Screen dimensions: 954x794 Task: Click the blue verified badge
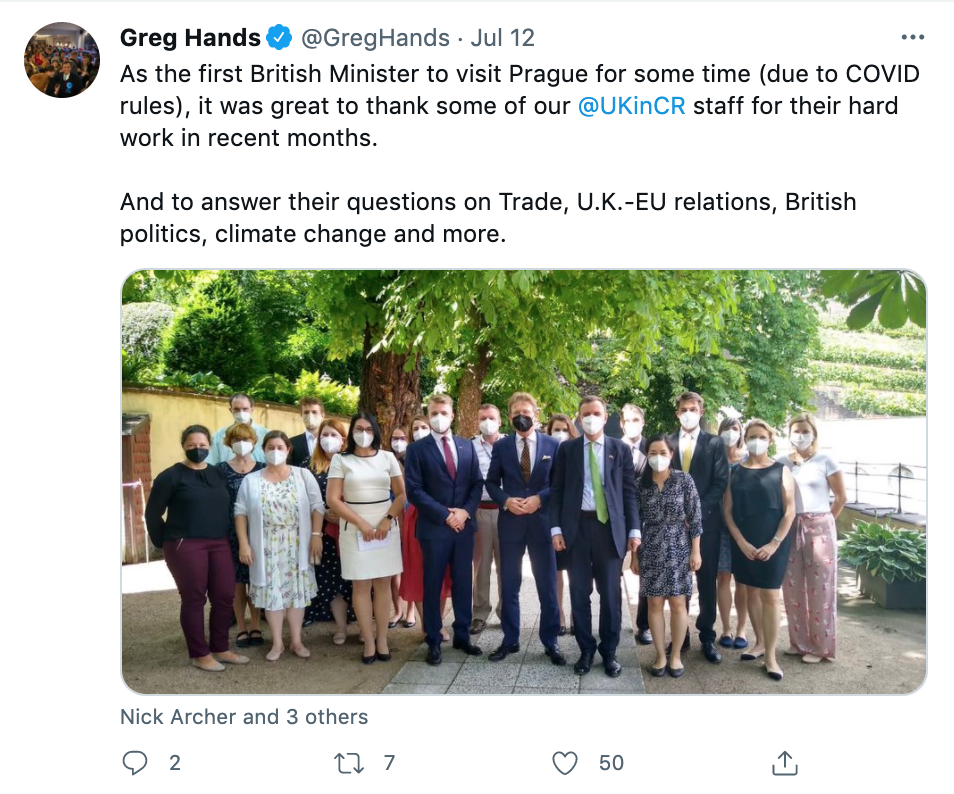(279, 38)
